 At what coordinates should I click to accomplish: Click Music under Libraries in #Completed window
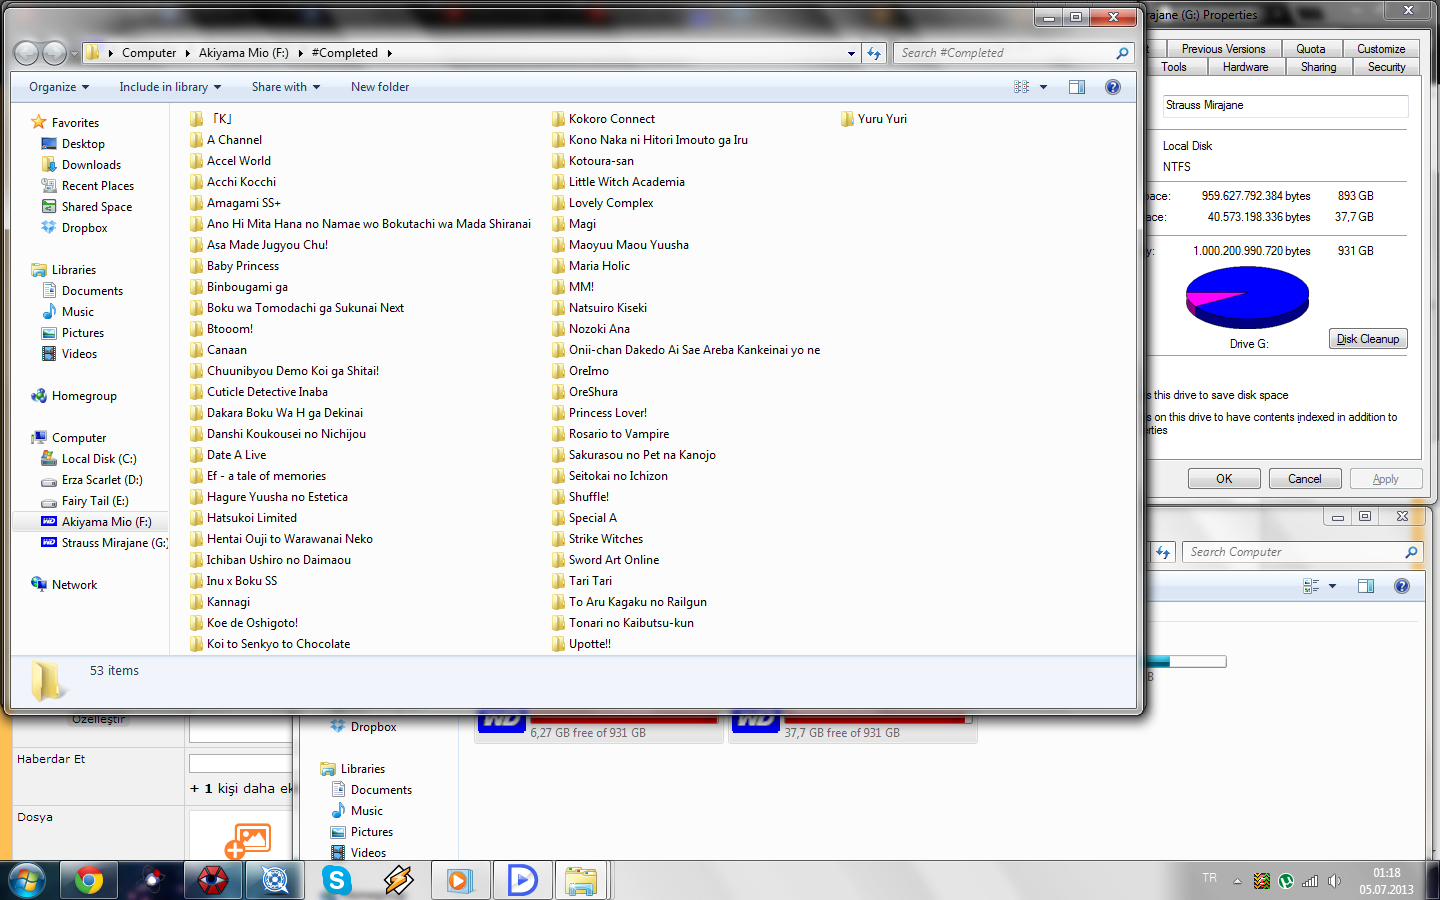pos(67,312)
